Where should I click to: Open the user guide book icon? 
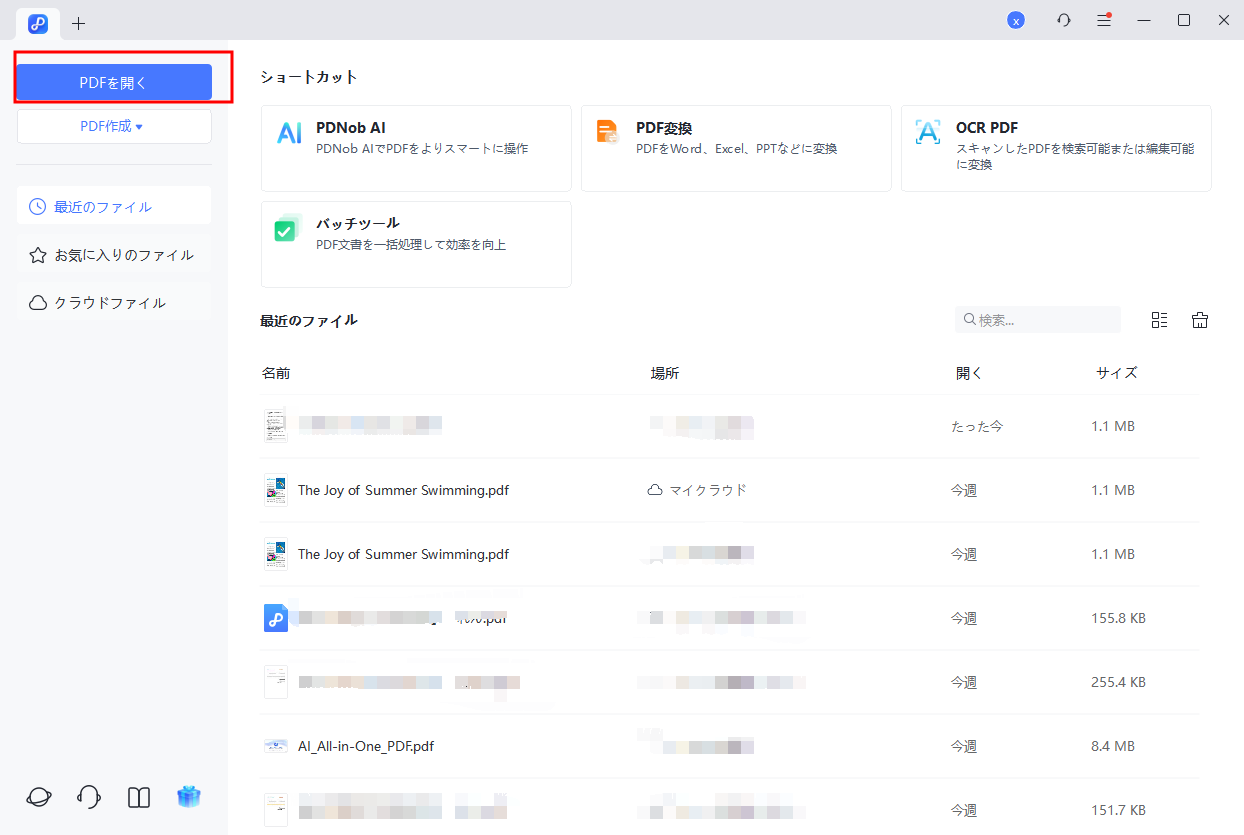[138, 797]
